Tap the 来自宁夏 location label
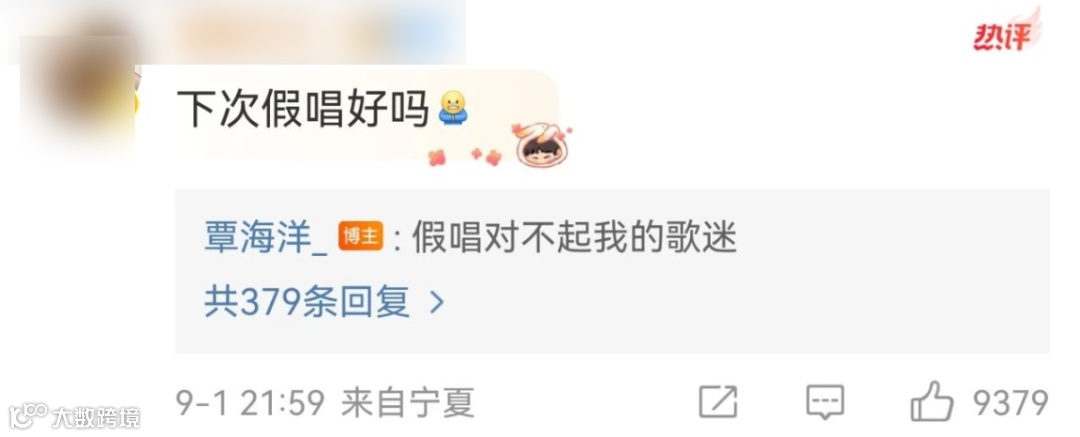1080x437 pixels. pos(408,403)
